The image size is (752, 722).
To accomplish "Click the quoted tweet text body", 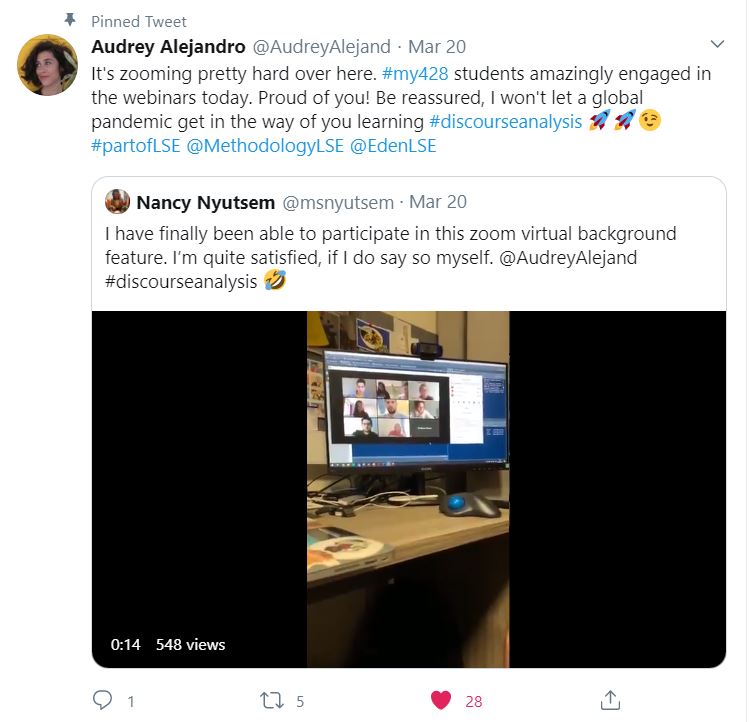I will [391, 258].
